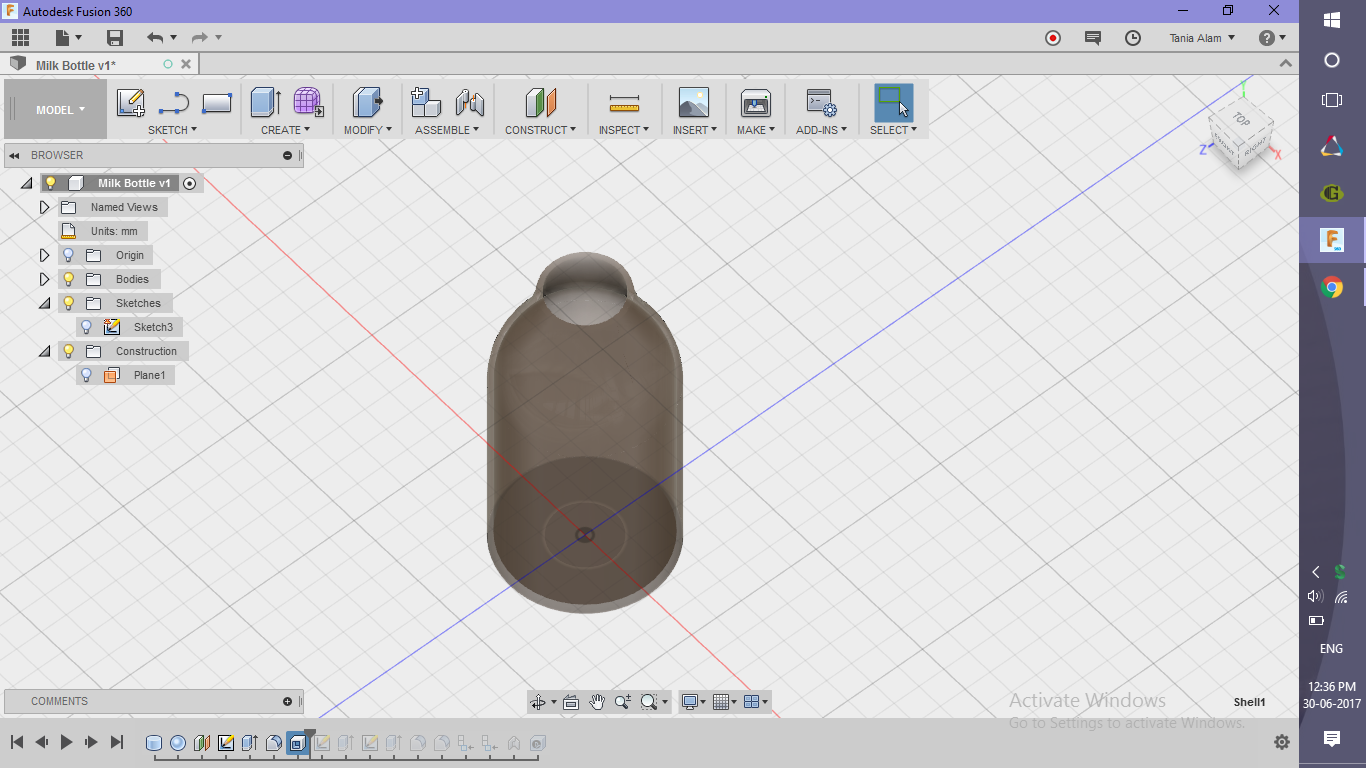This screenshot has height=768, width=1366.
Task: Click the 3D Print icon in the Make group
Action: click(x=755, y=103)
